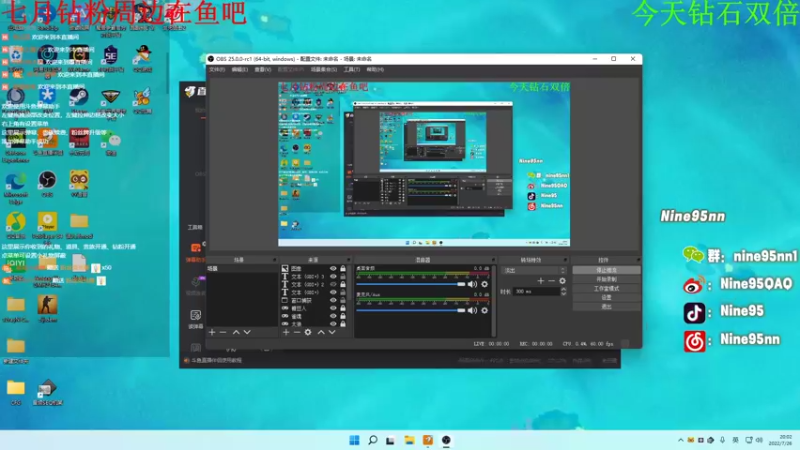
Task: Click the 300 ms duration field
Action: coord(536,291)
